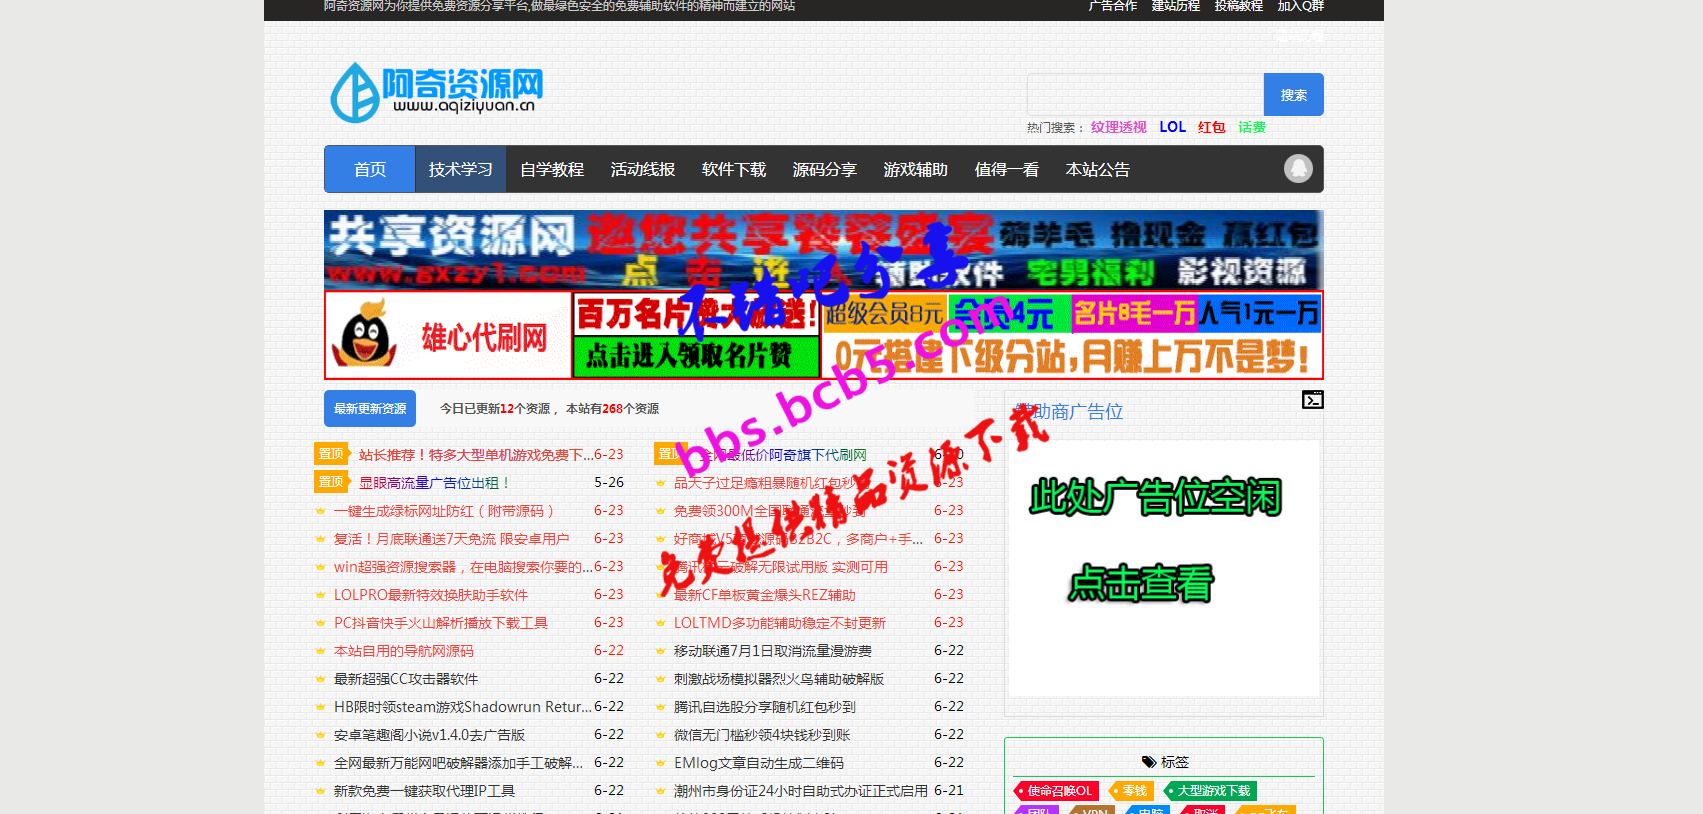Open the 站长推荐 特多大型单机游戏 post

[476, 455]
